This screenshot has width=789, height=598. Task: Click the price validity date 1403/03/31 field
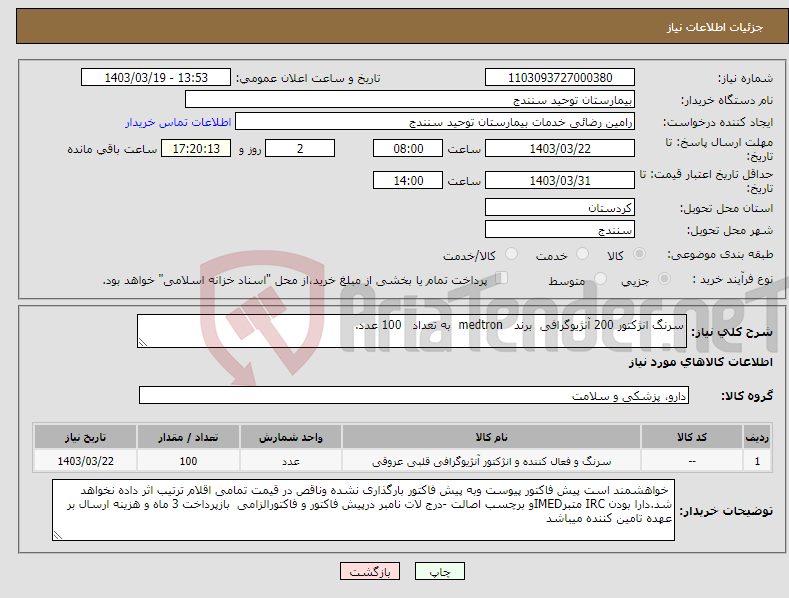(x=560, y=180)
